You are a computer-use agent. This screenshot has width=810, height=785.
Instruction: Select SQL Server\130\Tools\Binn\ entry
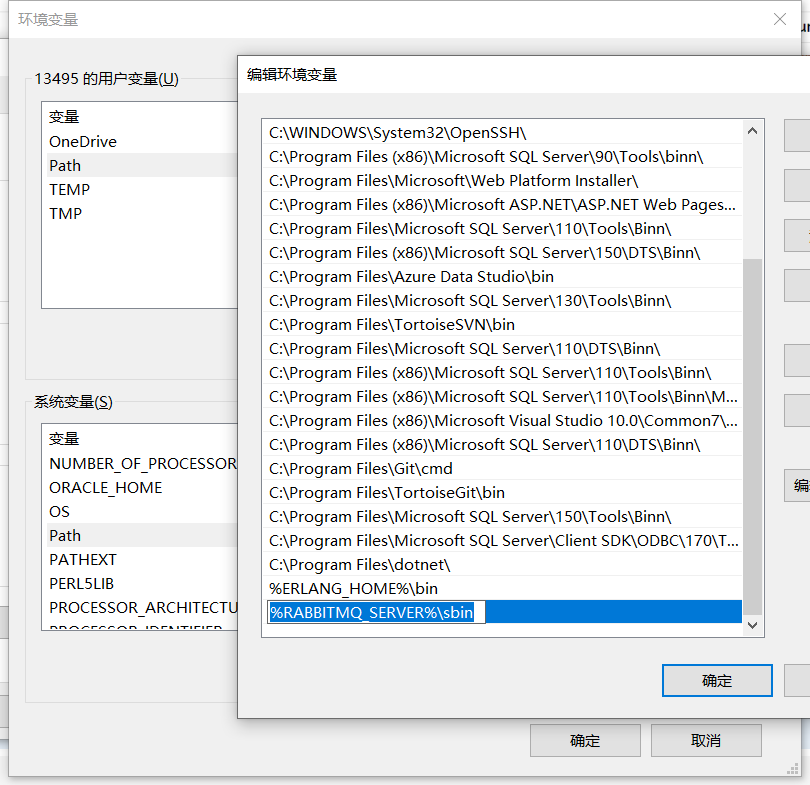(x=502, y=301)
